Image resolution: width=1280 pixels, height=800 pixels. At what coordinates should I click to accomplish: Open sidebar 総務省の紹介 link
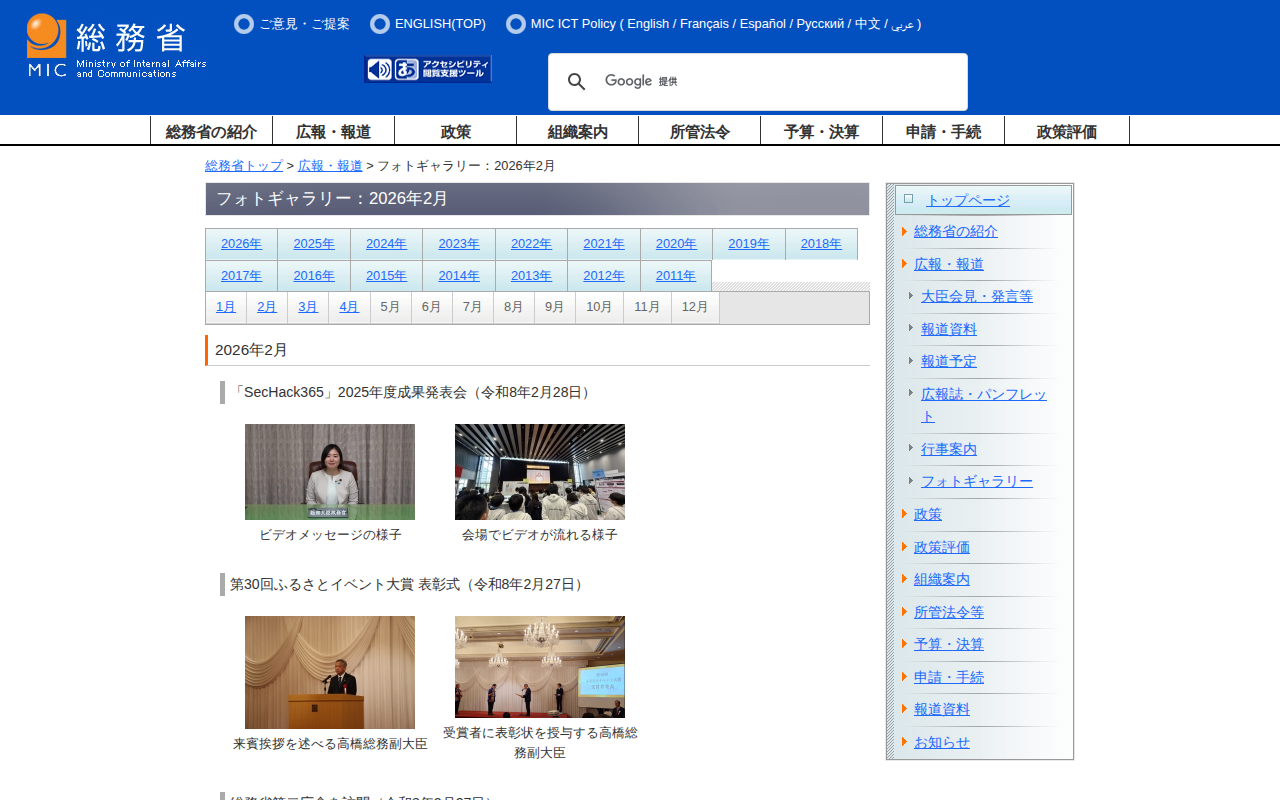(956, 232)
